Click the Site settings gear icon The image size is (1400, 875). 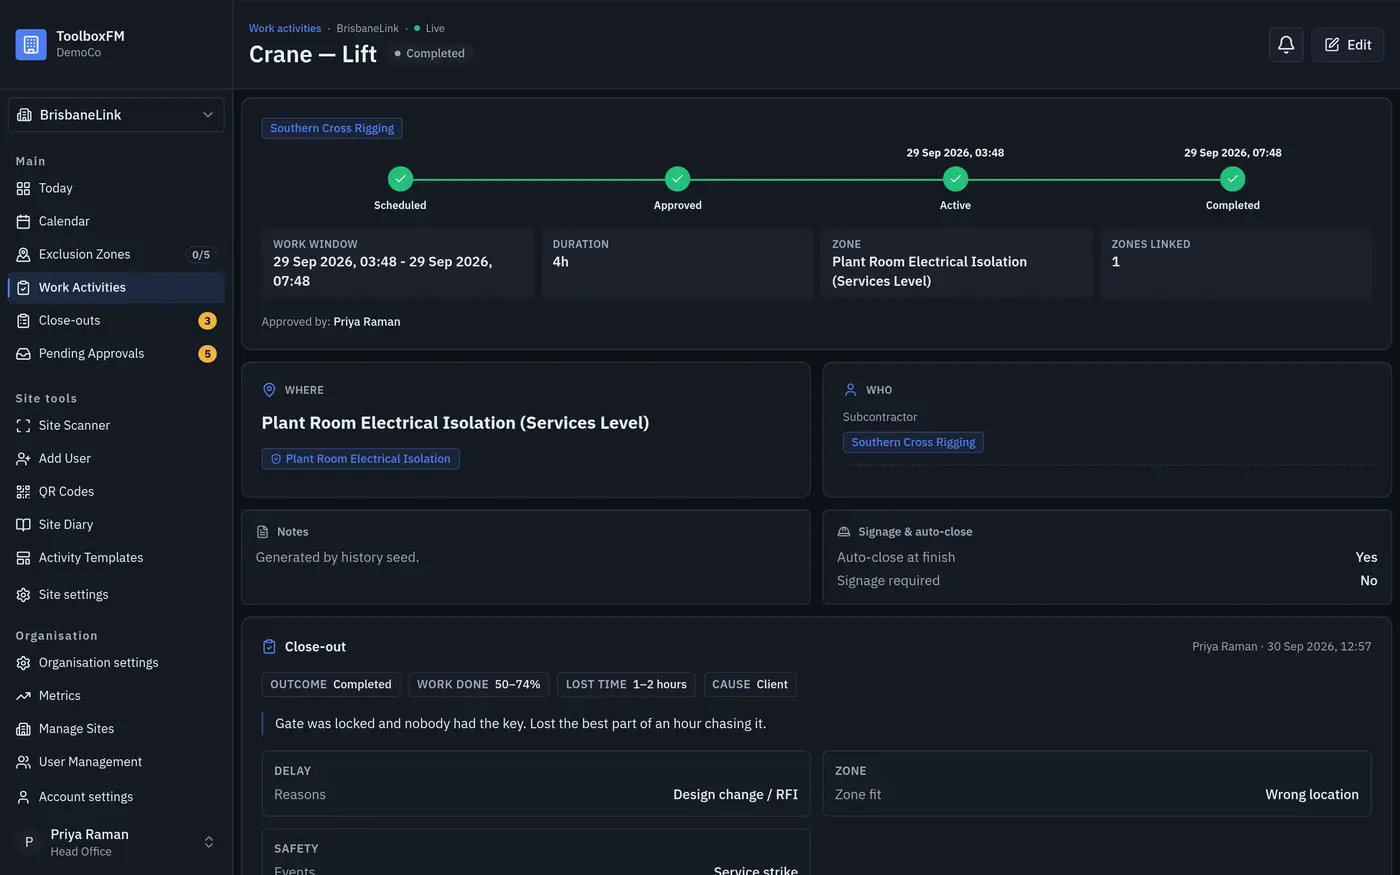[x=23, y=594]
